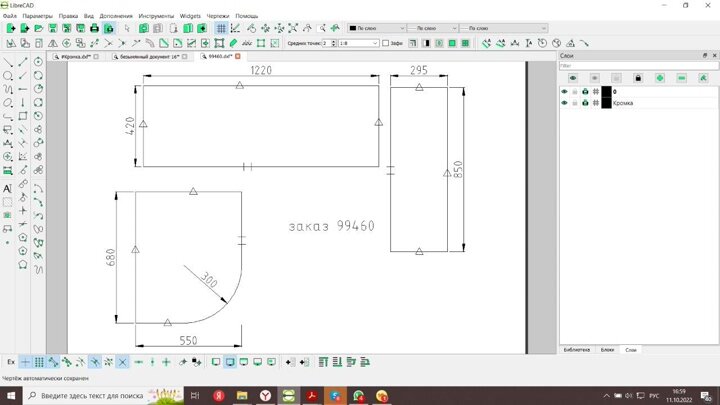This screenshot has height=405, width=720.
Task: Toggle visibility of layer 0
Action: pos(564,92)
